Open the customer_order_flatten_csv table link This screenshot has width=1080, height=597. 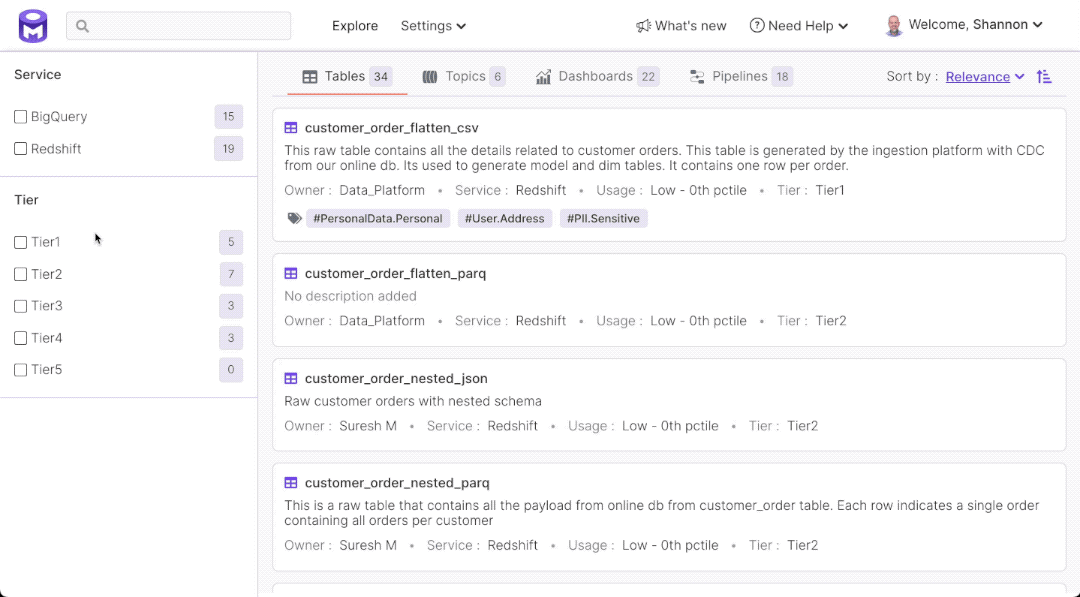392,128
